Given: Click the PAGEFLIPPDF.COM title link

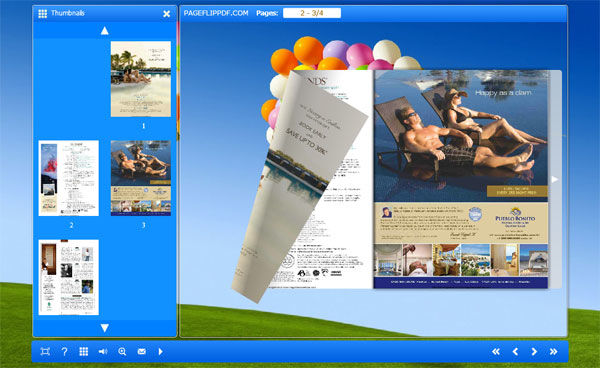Looking at the screenshot, I should pos(216,13).
